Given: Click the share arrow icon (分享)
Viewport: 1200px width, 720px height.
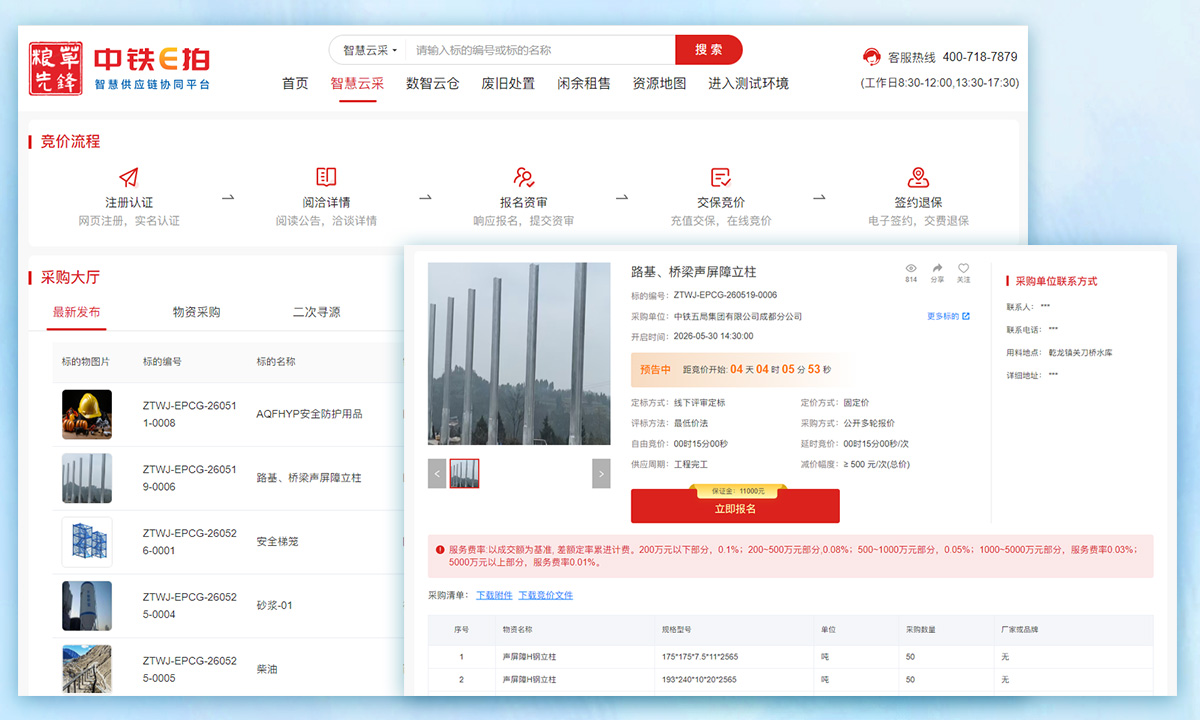Looking at the screenshot, I should click(x=938, y=268).
